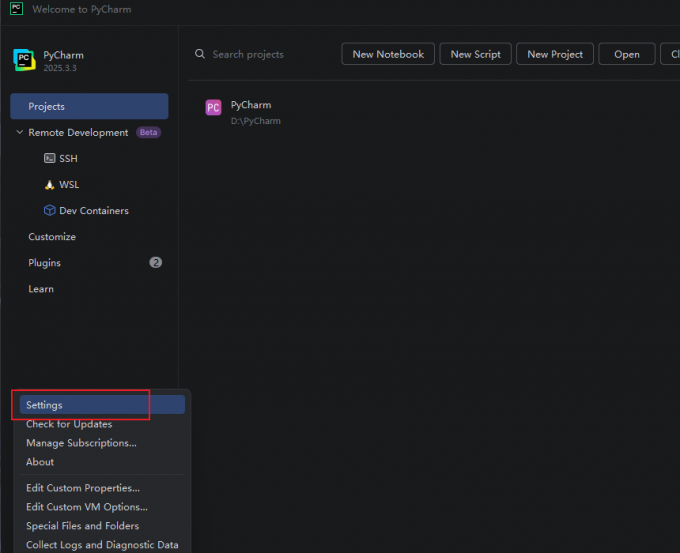
Task: Click the Dev Containers cube icon
Action: (49, 210)
